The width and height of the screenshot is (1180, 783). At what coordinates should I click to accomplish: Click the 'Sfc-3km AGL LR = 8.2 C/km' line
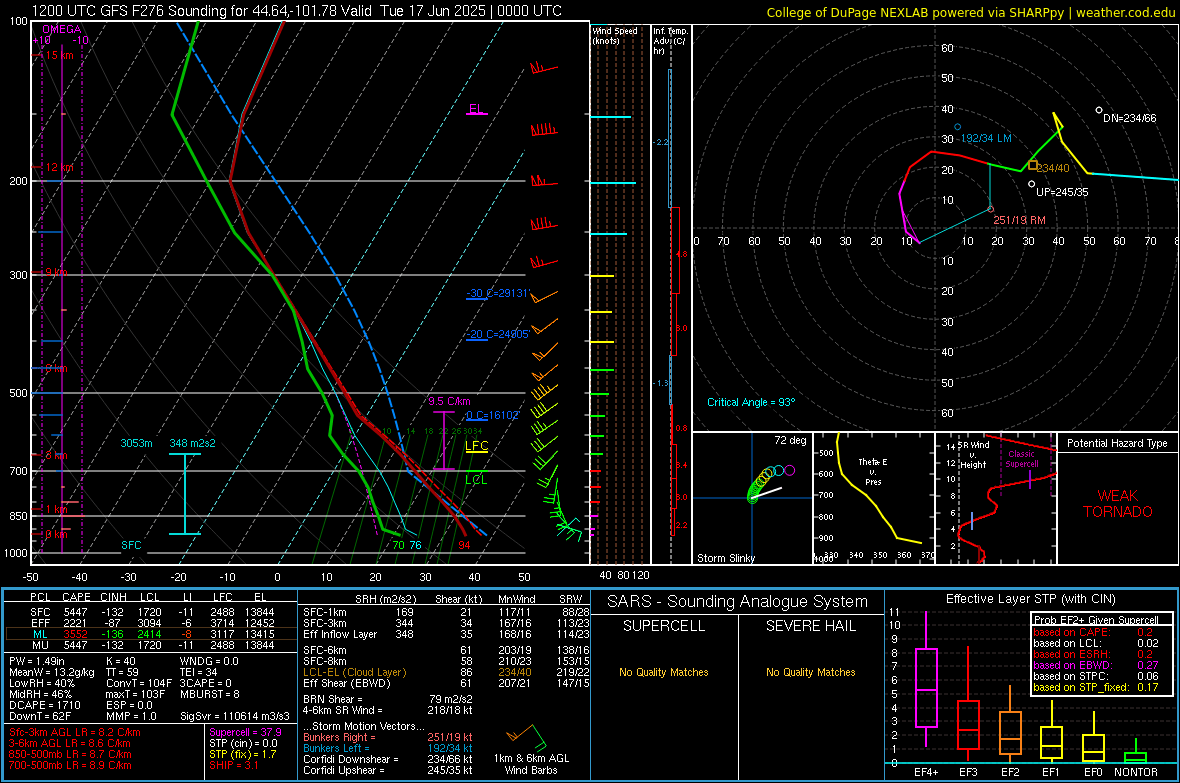point(75,732)
